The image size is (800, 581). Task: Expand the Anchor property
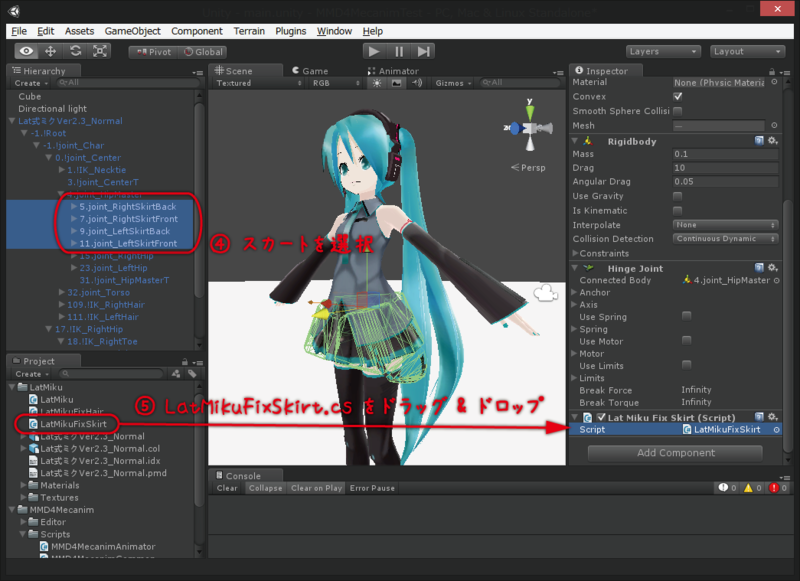[574, 292]
